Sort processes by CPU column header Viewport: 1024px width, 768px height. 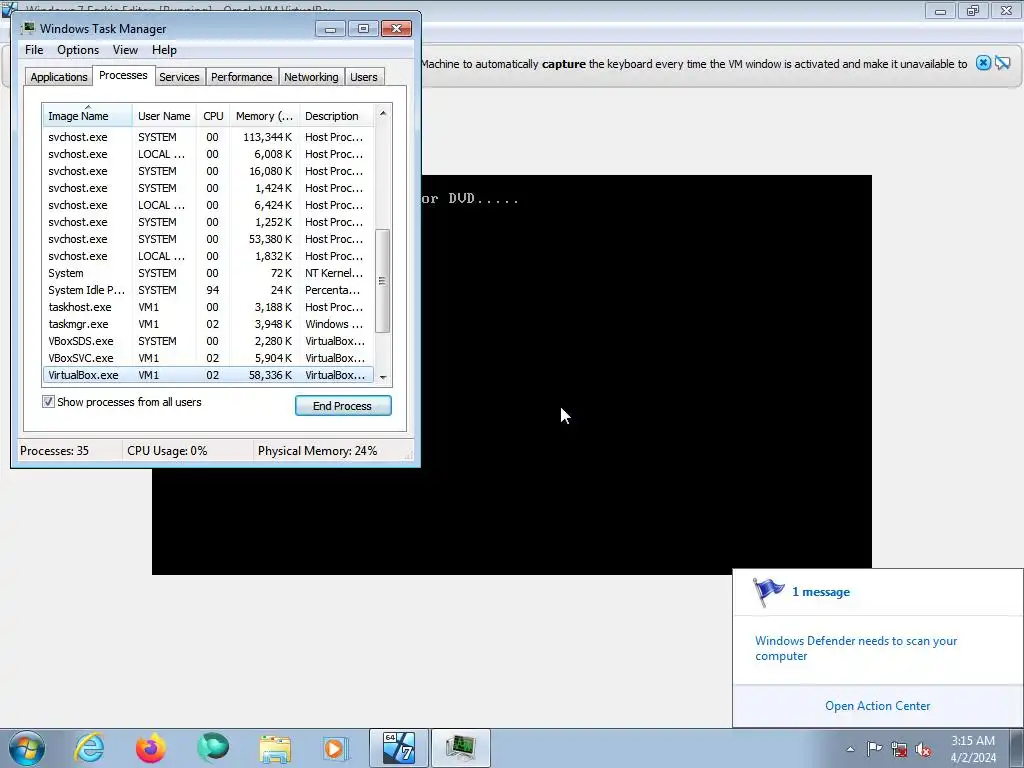click(213, 116)
